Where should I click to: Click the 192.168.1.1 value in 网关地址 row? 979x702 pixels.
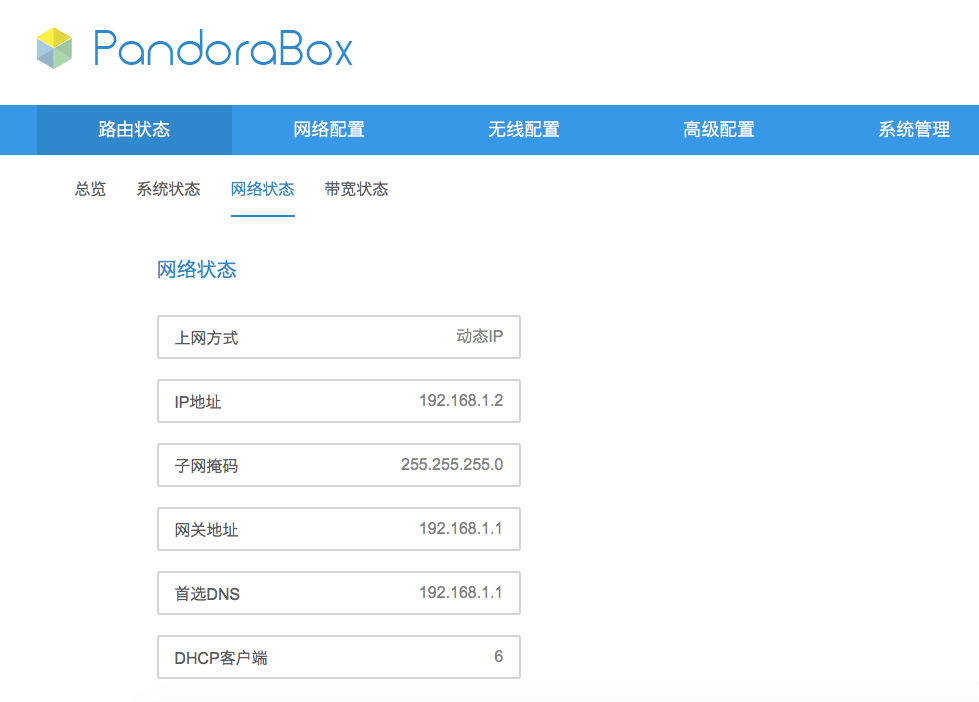point(461,528)
